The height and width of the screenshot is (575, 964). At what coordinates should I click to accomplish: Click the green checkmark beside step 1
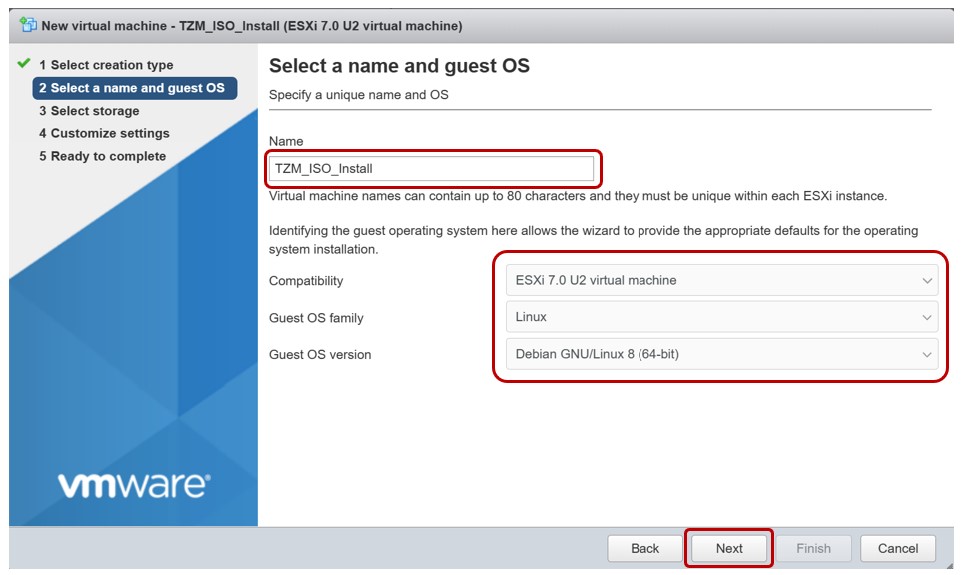(24, 64)
